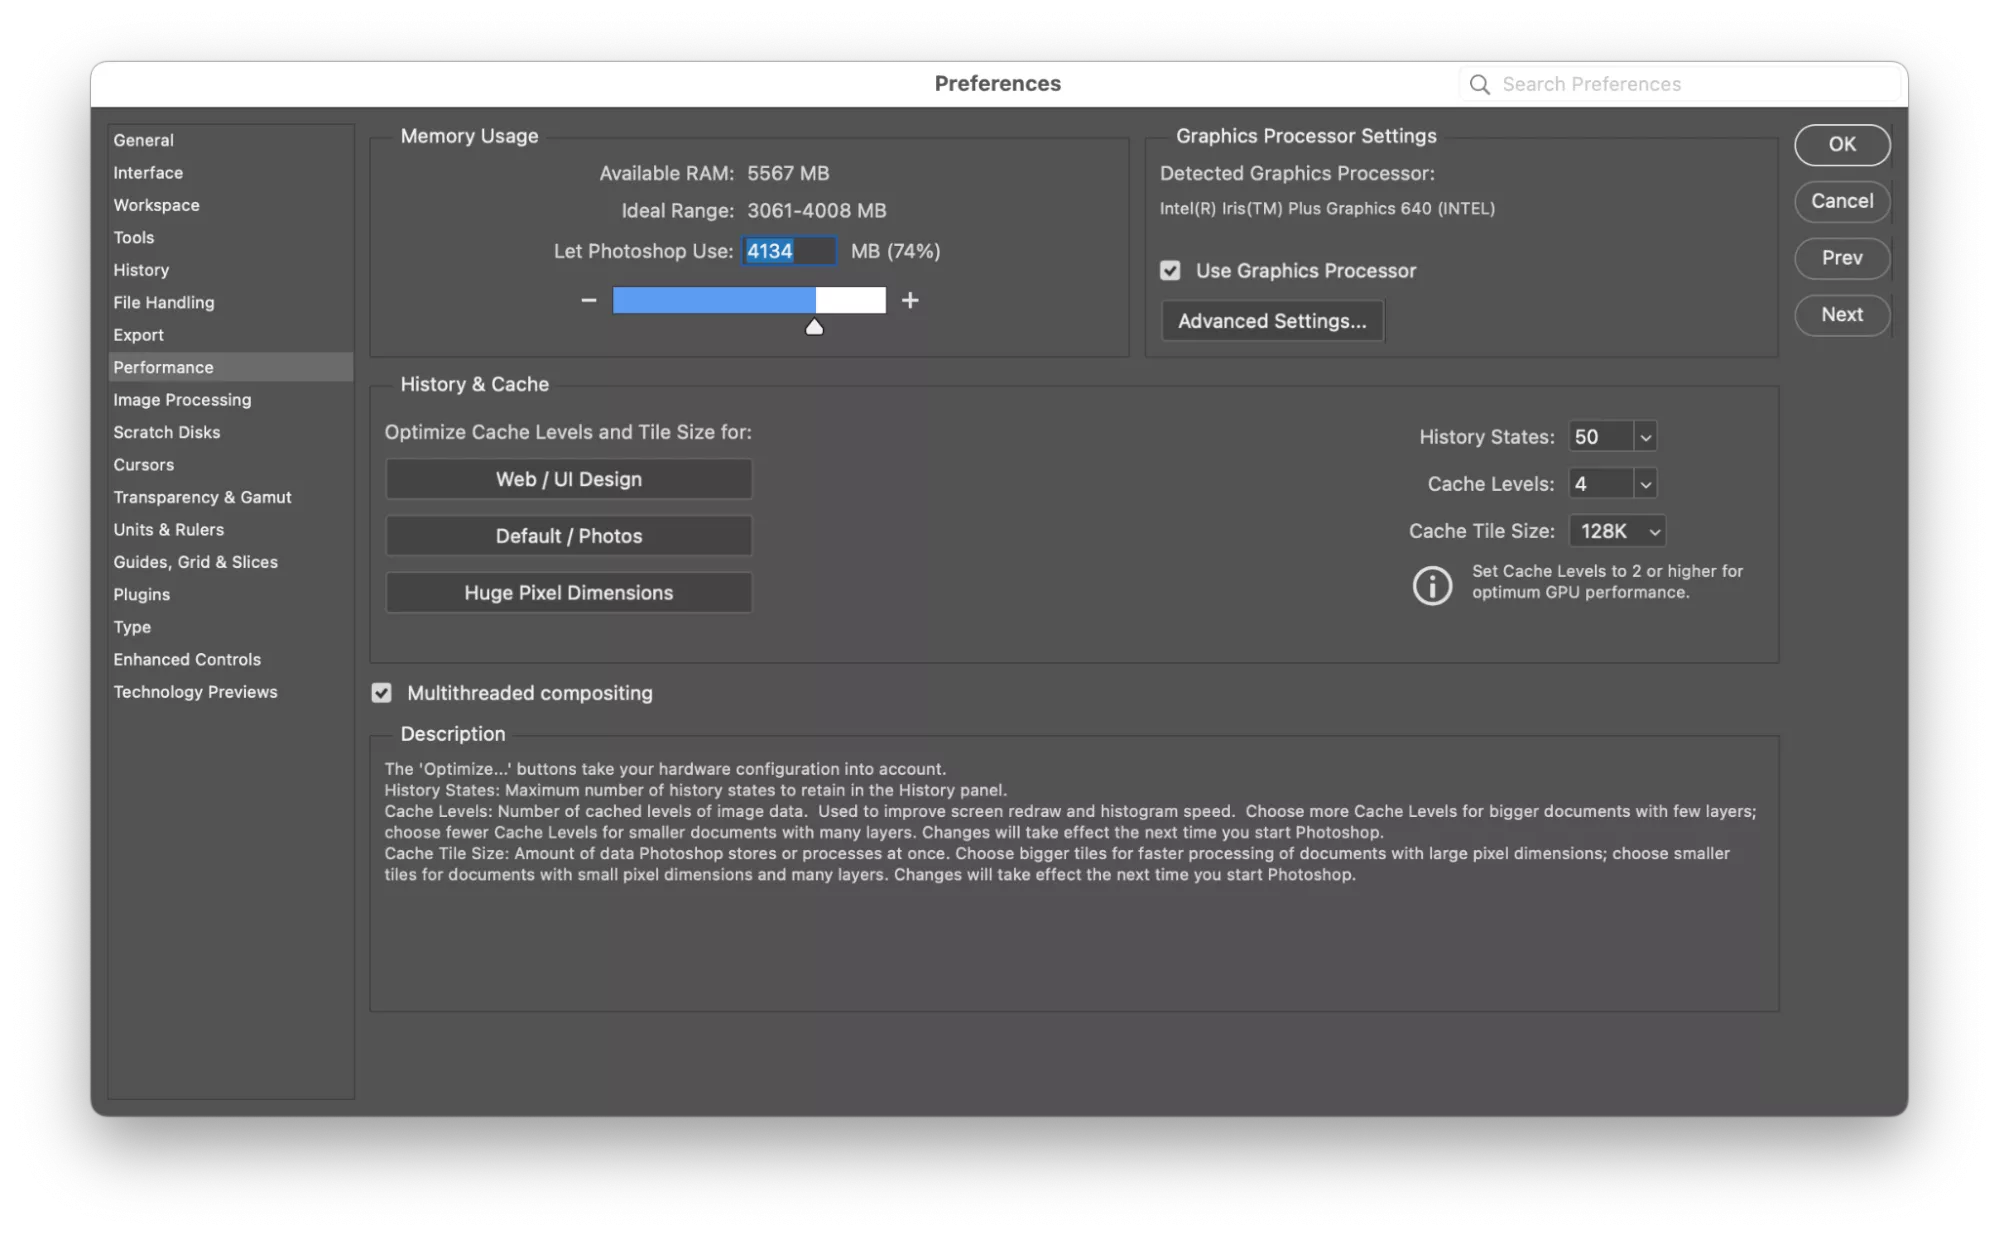Image resolution: width=1999 pixels, height=1237 pixels.
Task: Open the Cache Tile Size dropdown
Action: click(1617, 531)
